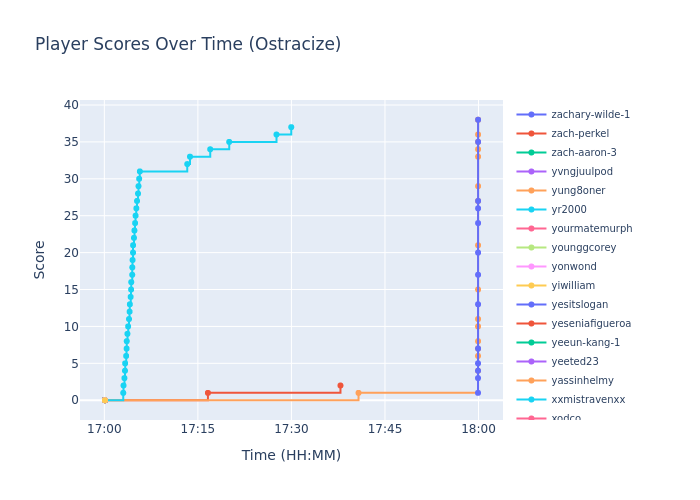Toggle the yassinhelmy legend item

pos(582,381)
